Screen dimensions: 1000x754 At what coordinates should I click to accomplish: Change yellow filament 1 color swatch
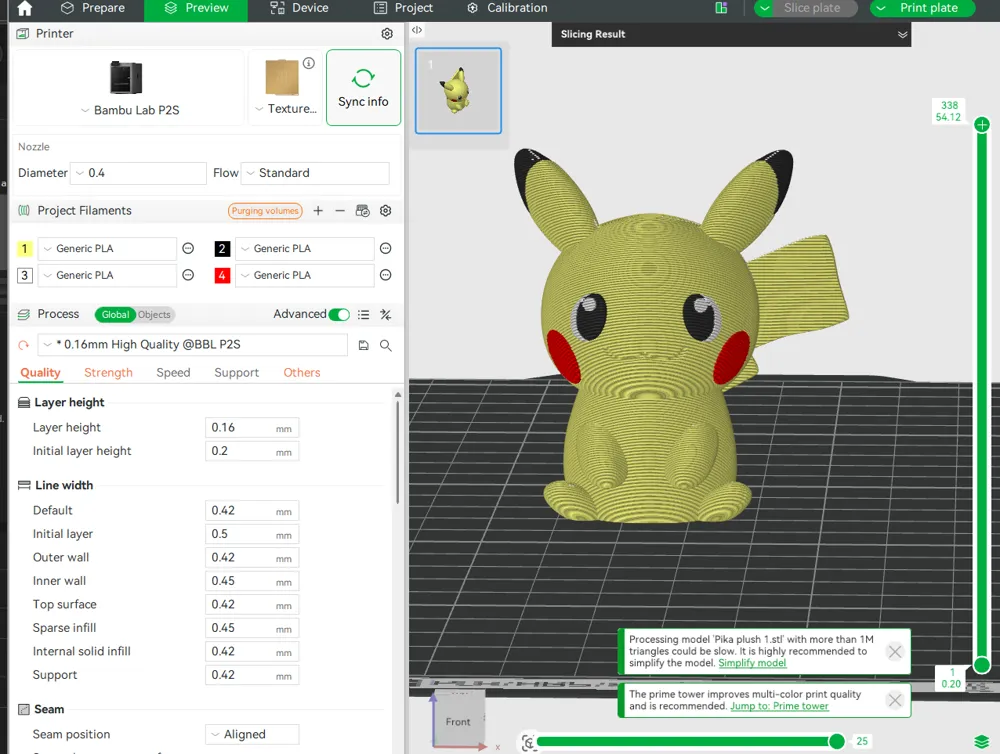(24, 248)
